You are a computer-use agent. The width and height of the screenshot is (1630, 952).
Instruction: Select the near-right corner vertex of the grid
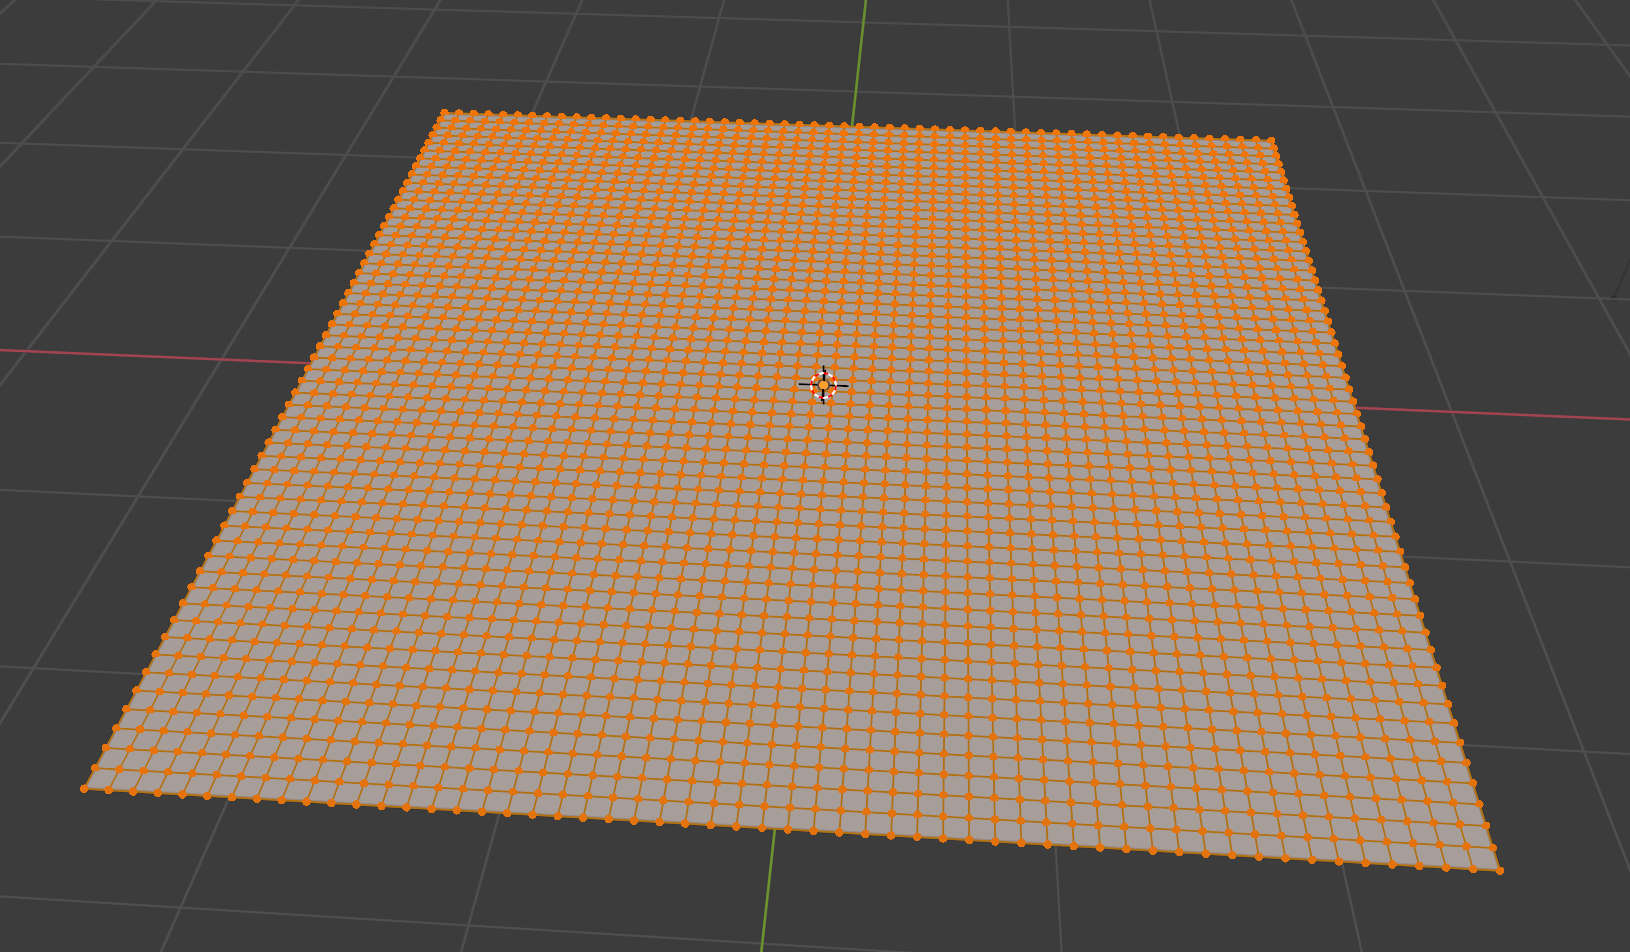point(1500,871)
